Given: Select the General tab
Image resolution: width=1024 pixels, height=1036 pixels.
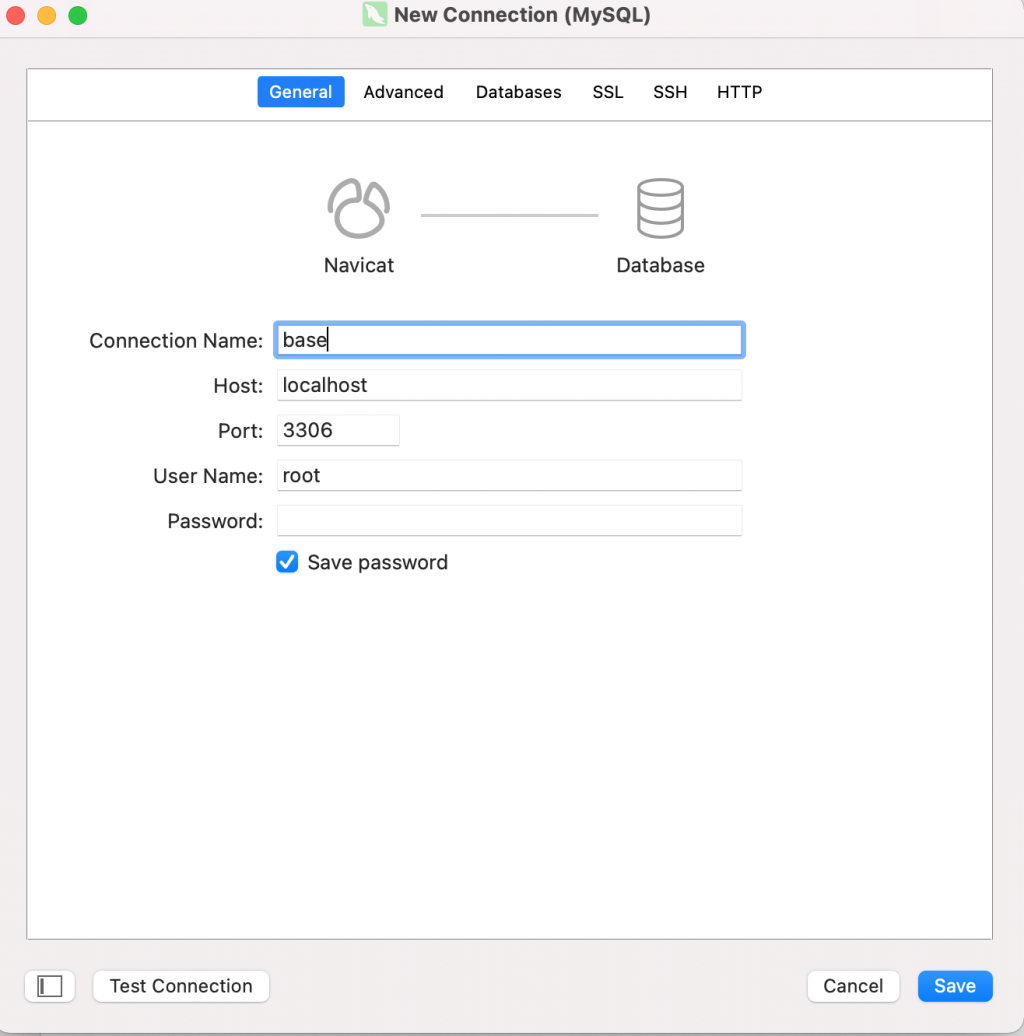Looking at the screenshot, I should (301, 92).
